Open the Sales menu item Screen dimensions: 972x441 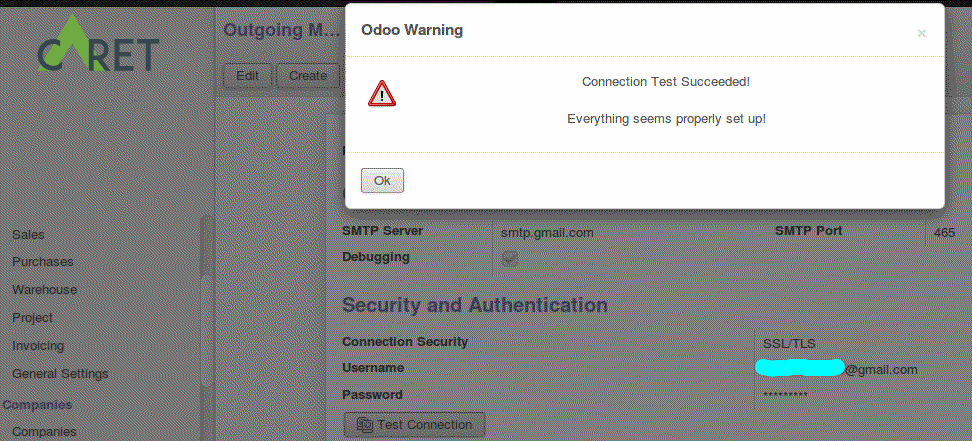pos(28,234)
